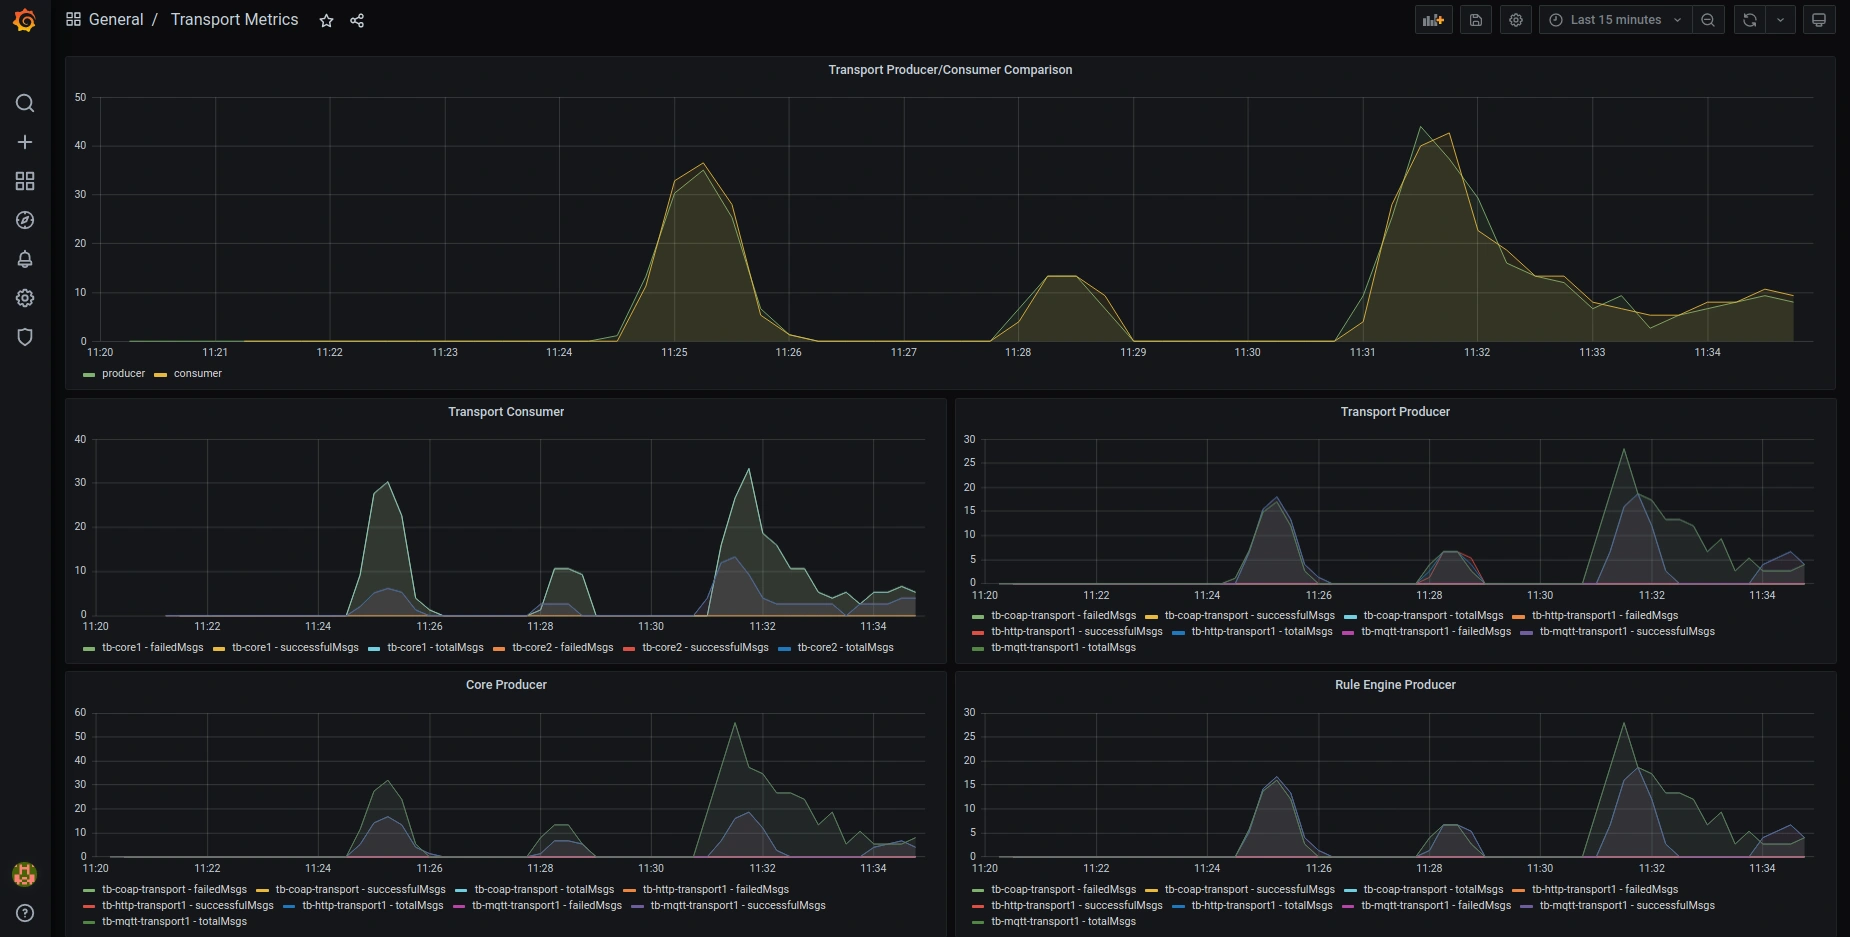
Task: Open the Last 15 minutes time picker
Action: point(1615,20)
